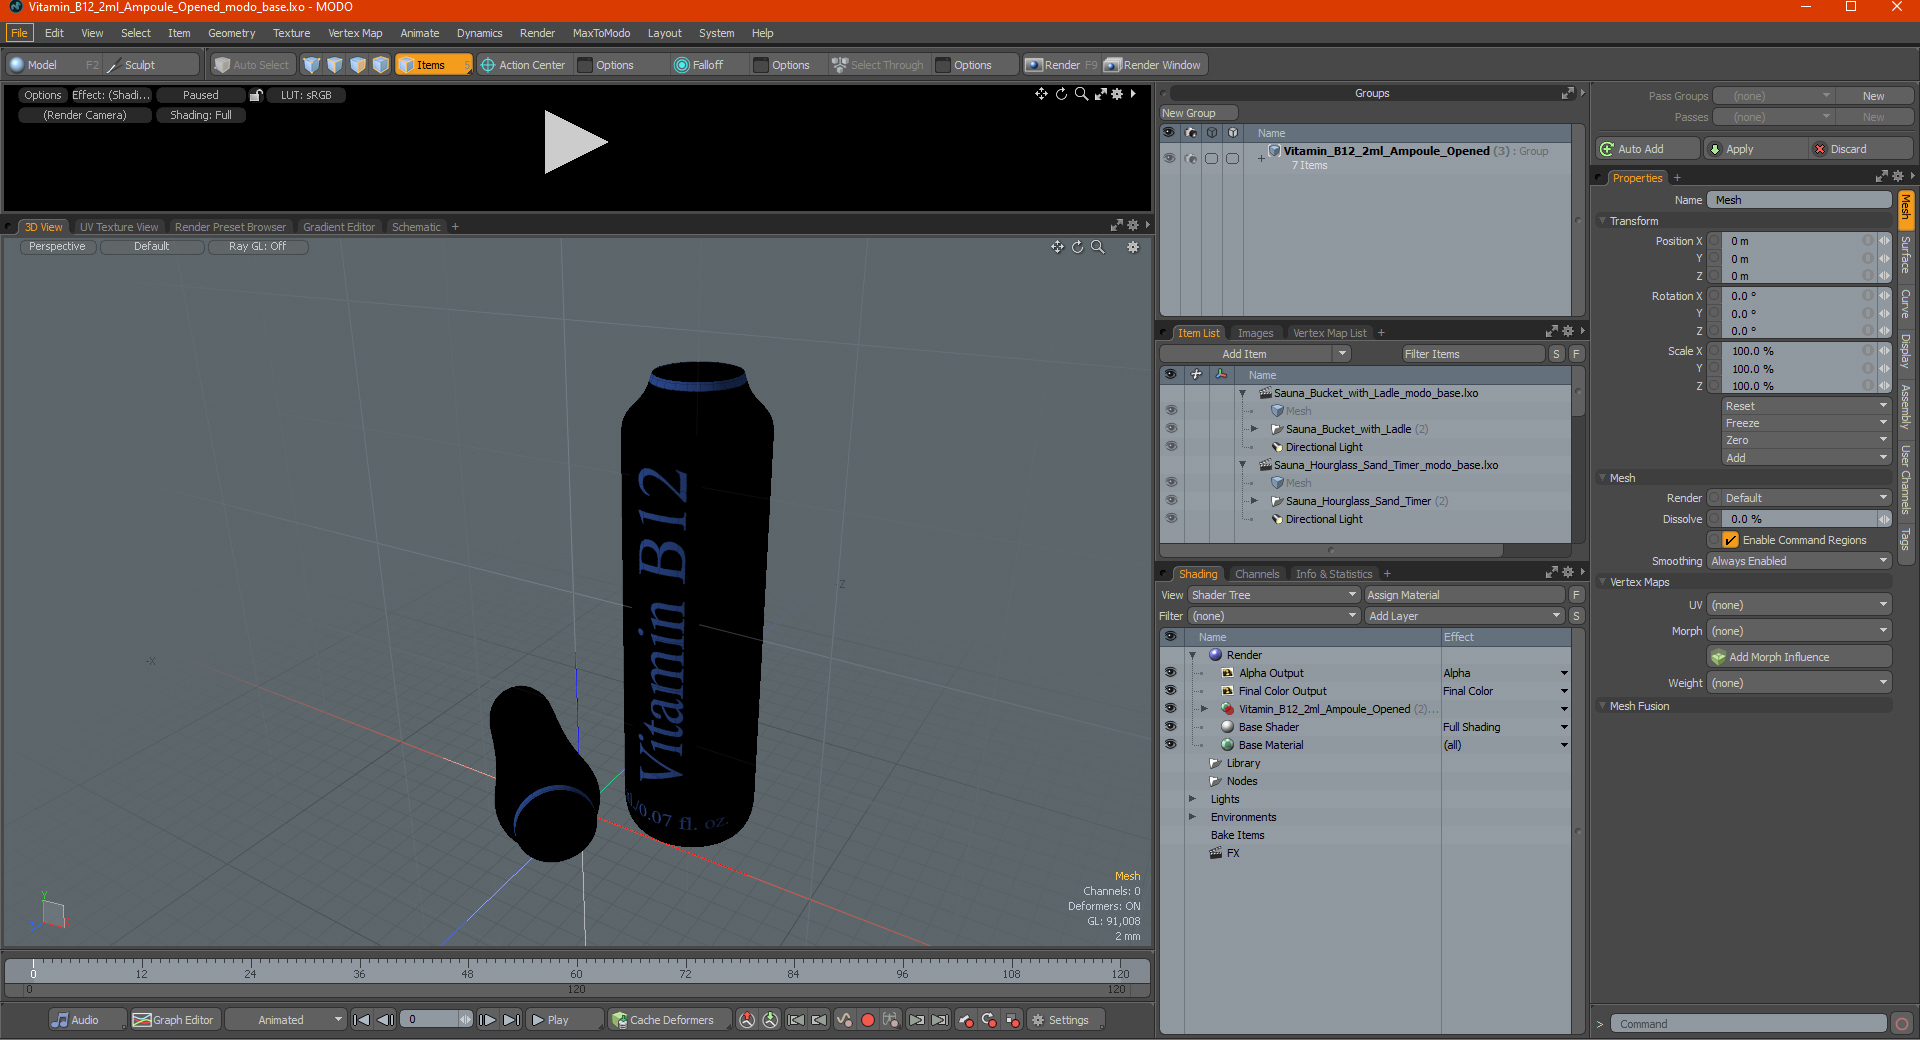Click frame 60 on timeline ruler
Viewport: 1920px width, 1040px height.
(576, 972)
